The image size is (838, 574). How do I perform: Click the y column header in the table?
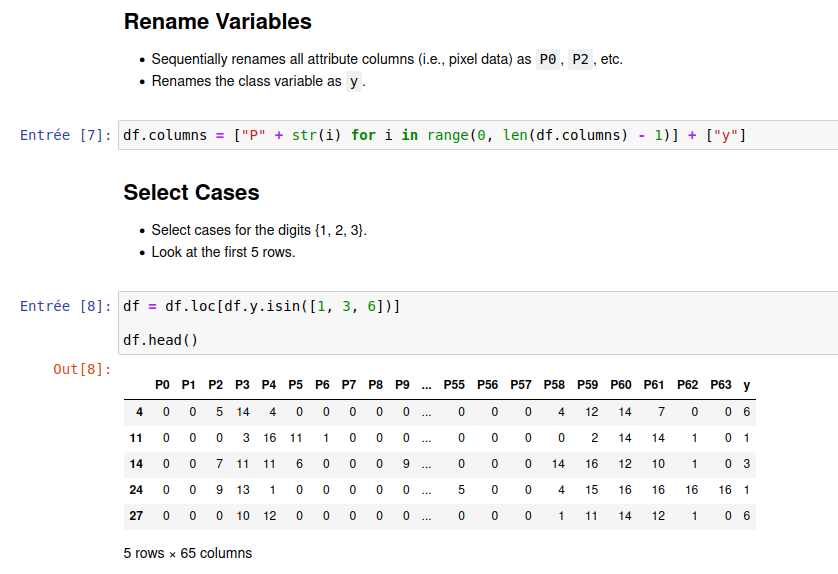pos(747,385)
